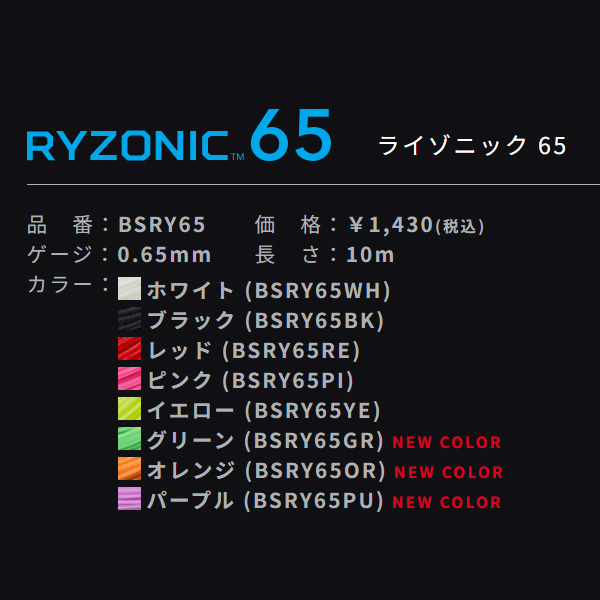Image resolution: width=600 pixels, height=600 pixels.
Task: Click the カラー label
Action: tap(60, 285)
